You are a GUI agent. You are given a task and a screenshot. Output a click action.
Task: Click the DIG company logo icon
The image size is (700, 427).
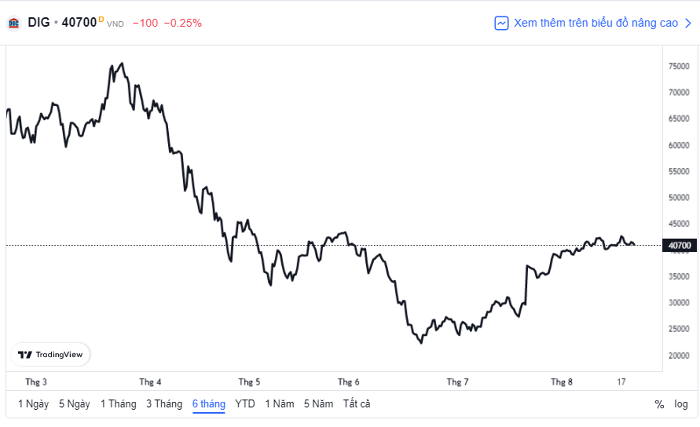pos(14,23)
